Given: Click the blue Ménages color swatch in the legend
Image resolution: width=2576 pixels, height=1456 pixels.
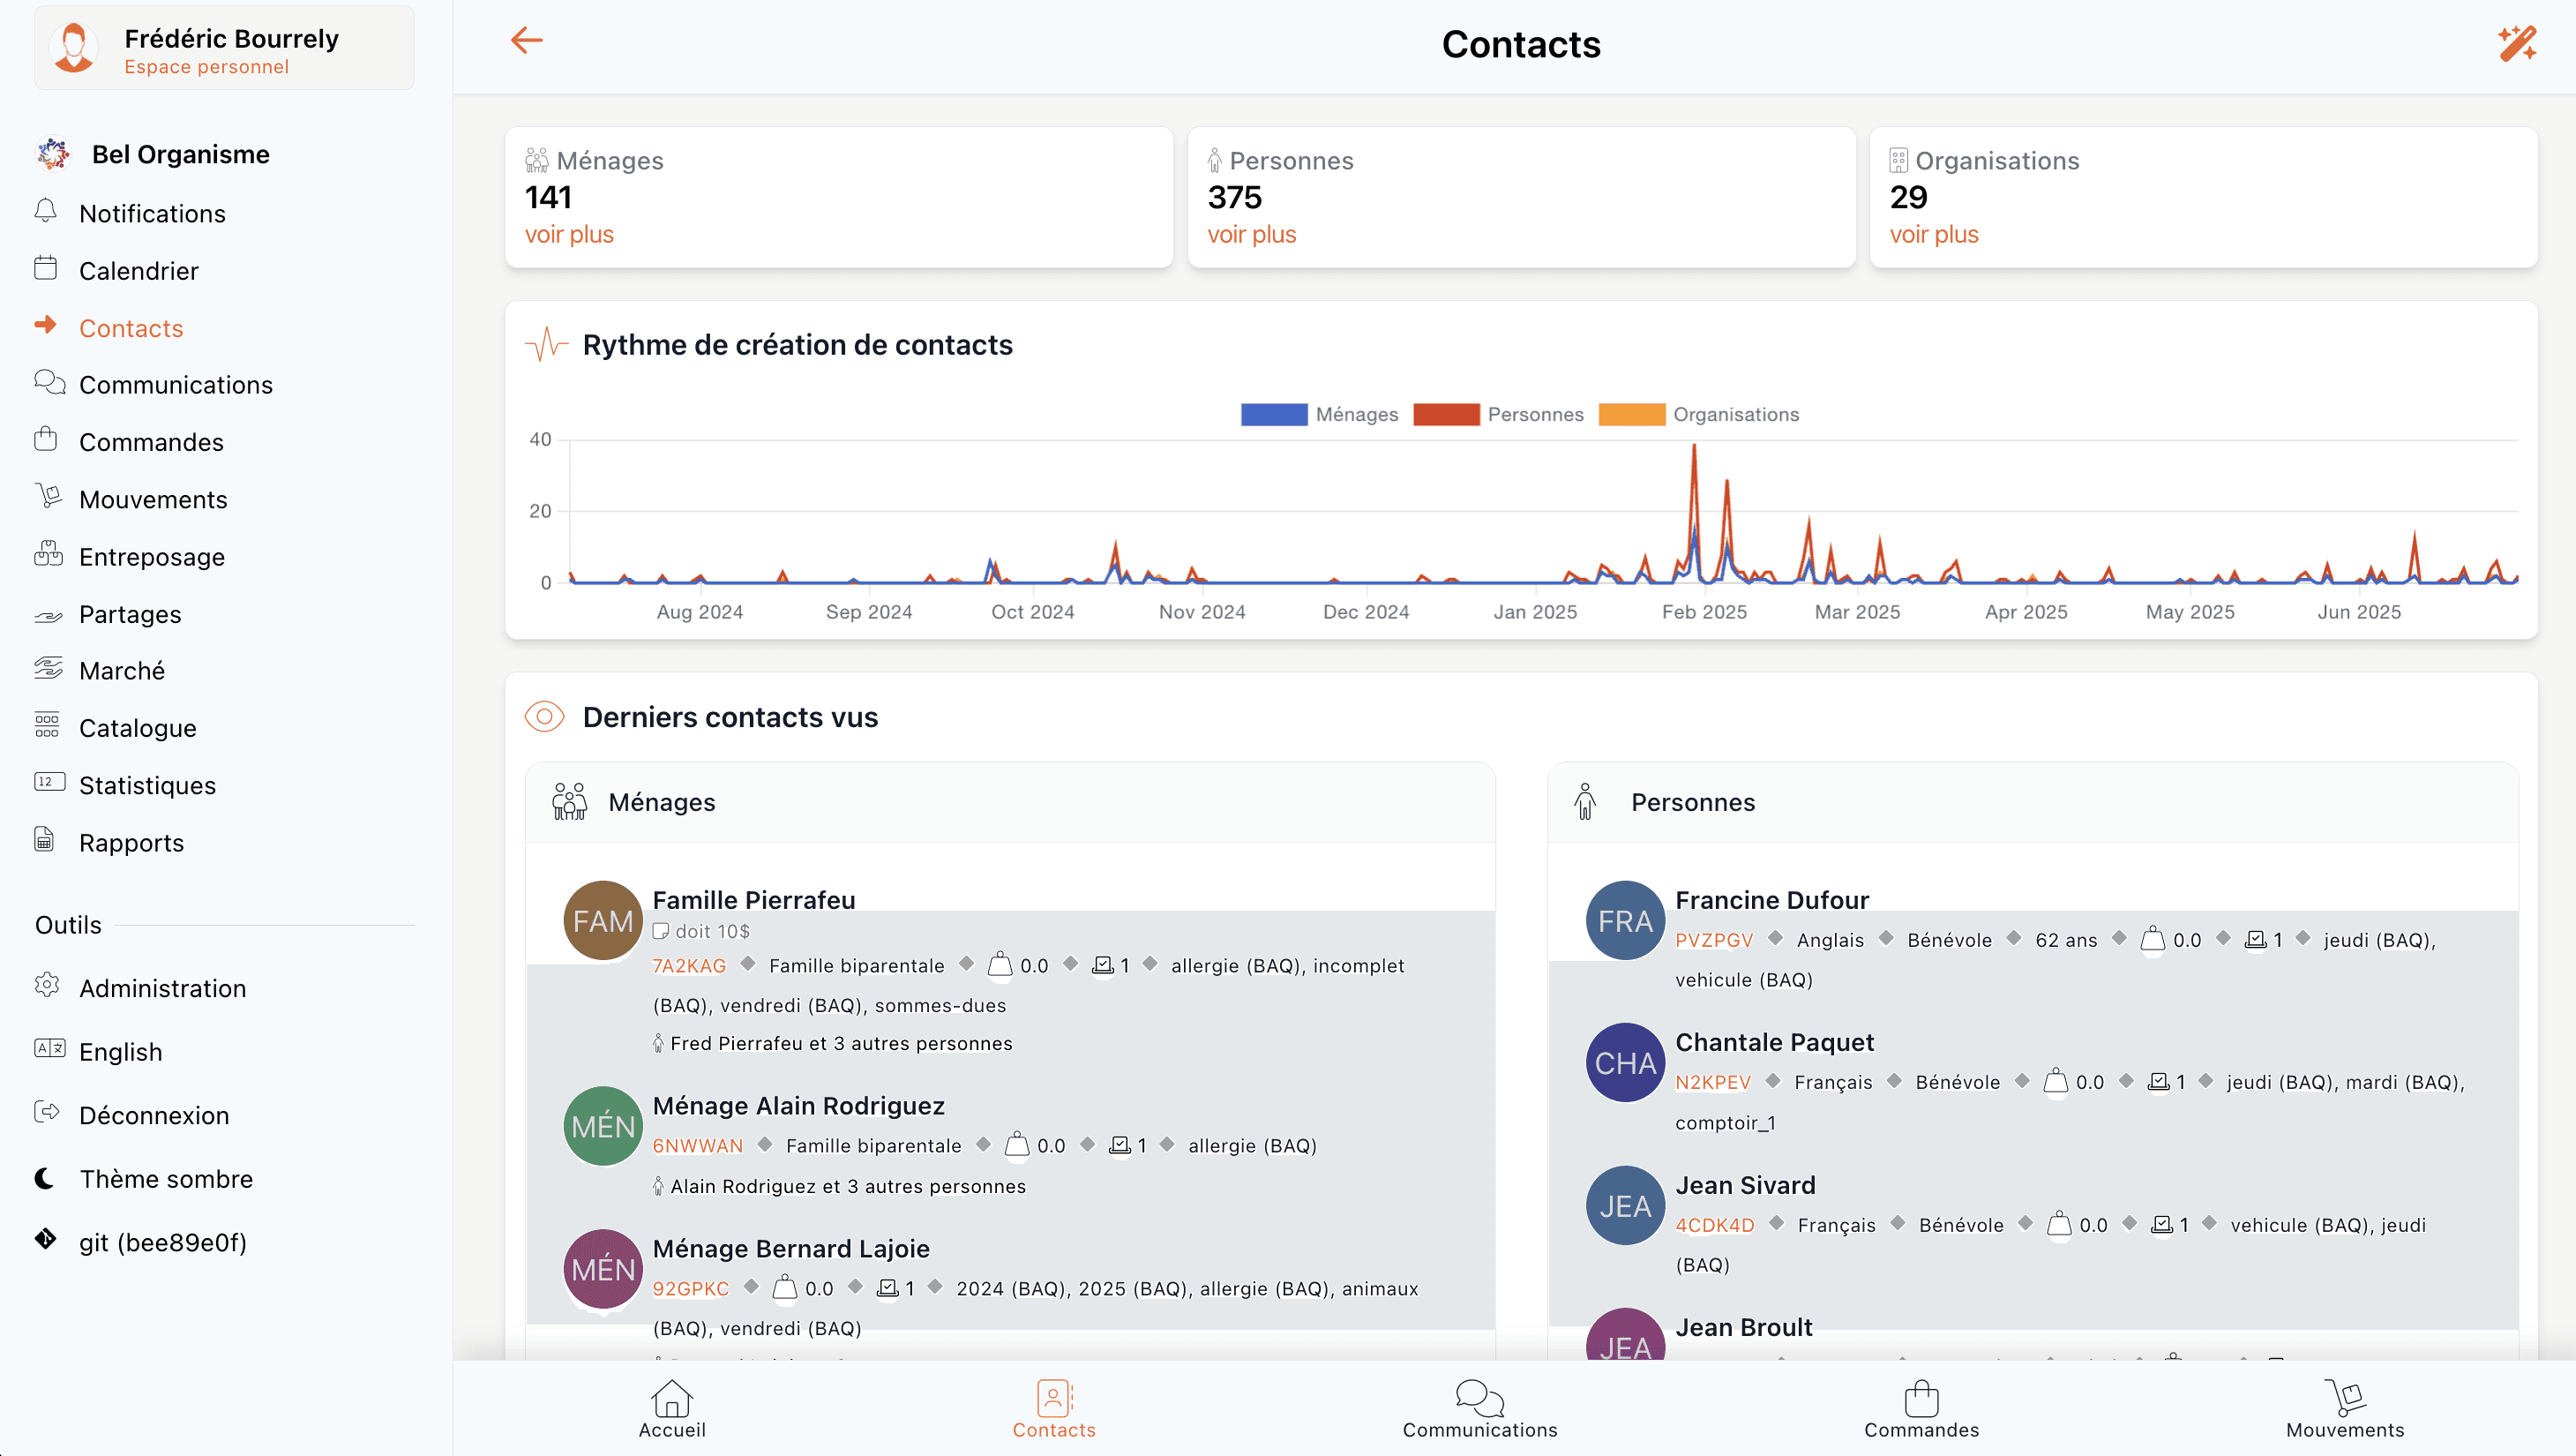Looking at the screenshot, I should coord(1273,413).
